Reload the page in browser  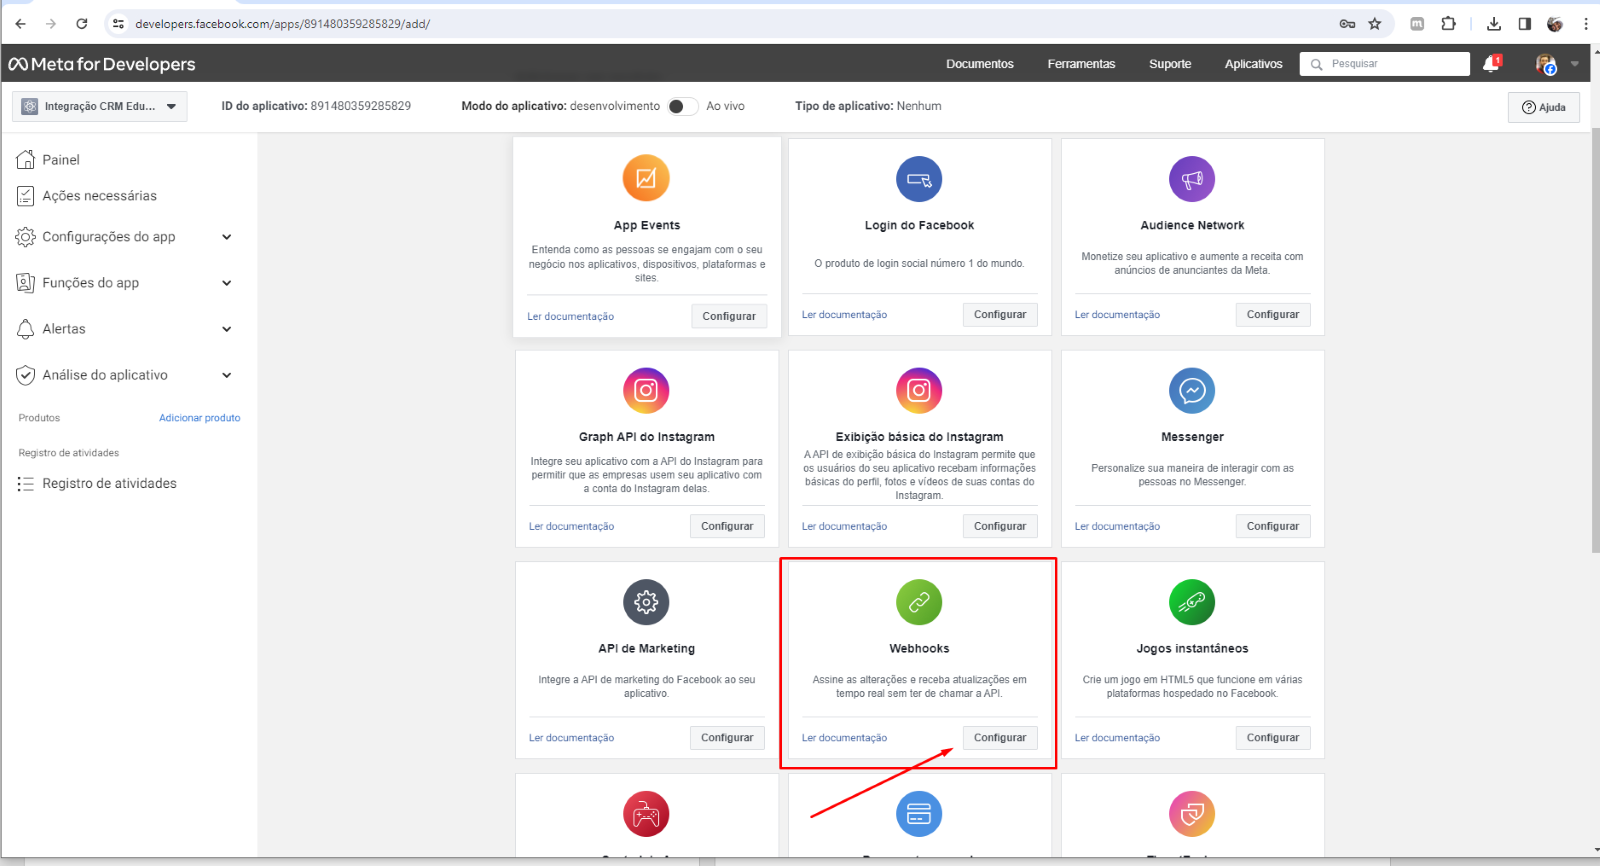coord(82,23)
